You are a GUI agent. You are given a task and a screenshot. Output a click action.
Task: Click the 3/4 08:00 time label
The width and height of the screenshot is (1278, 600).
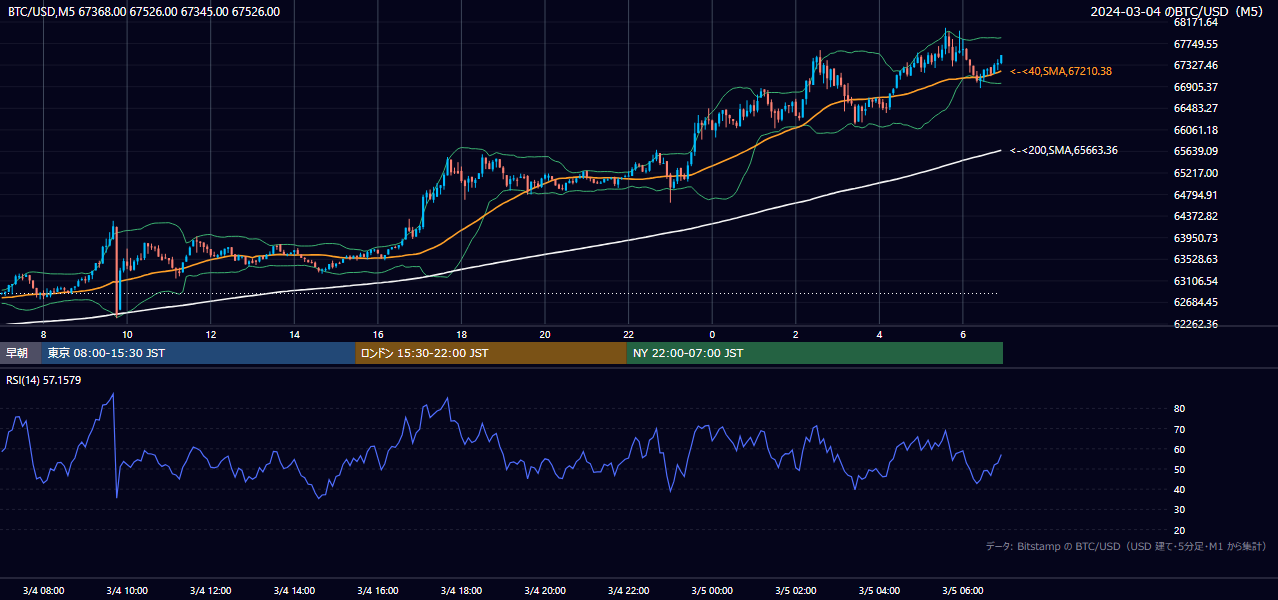point(43,591)
